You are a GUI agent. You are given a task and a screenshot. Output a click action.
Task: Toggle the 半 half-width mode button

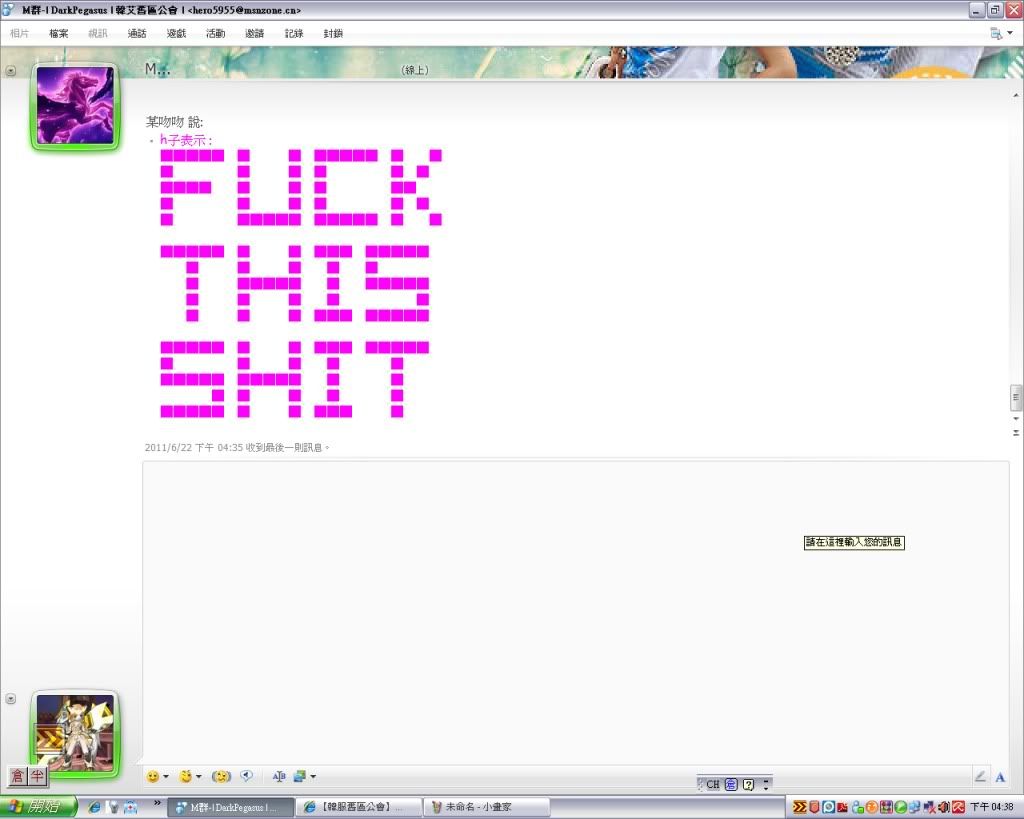tap(37, 776)
